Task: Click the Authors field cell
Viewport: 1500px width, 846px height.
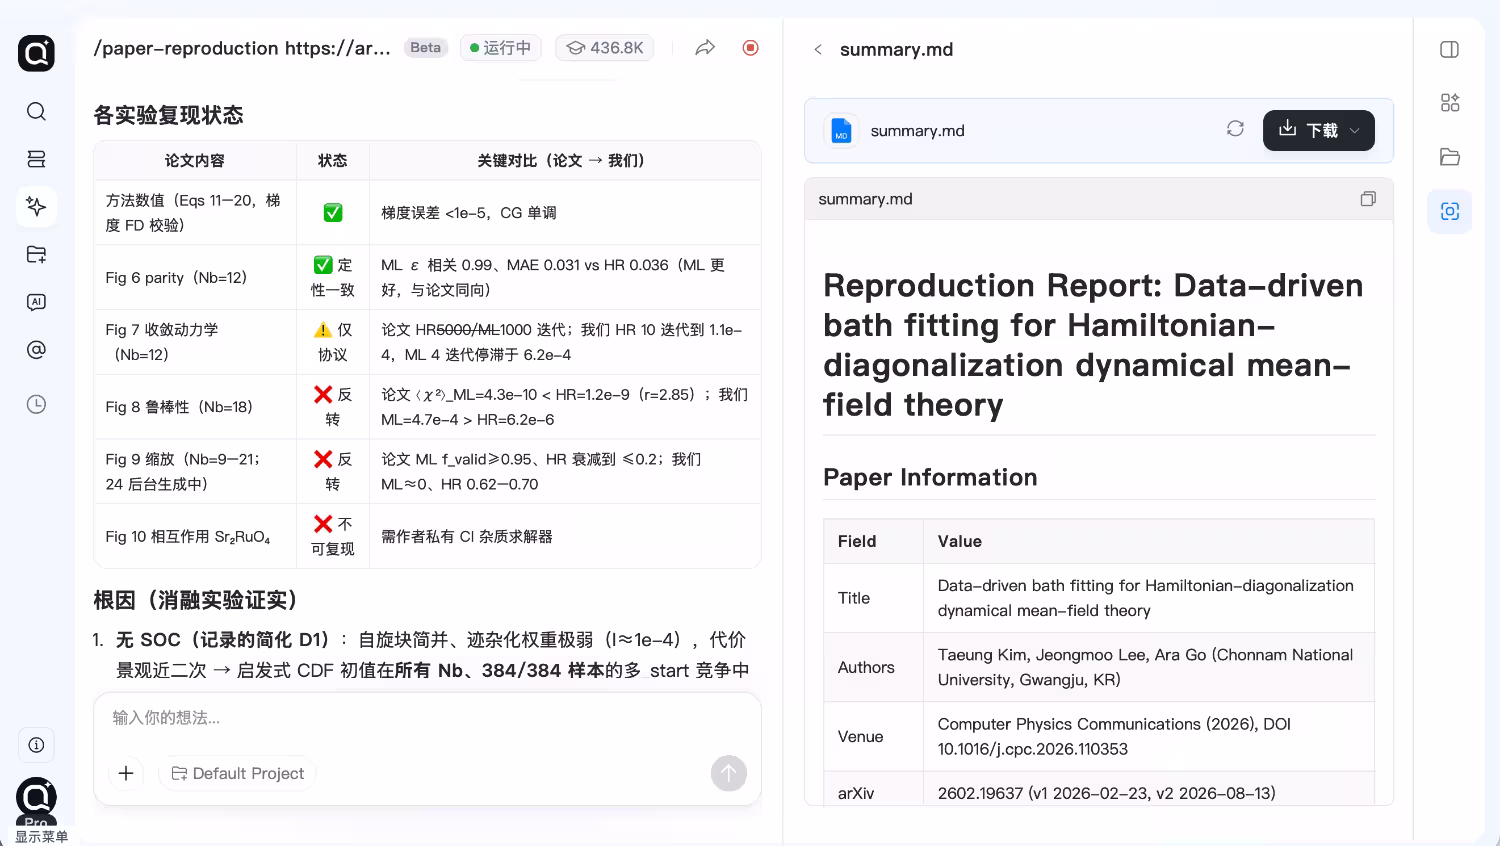Action: (873, 667)
